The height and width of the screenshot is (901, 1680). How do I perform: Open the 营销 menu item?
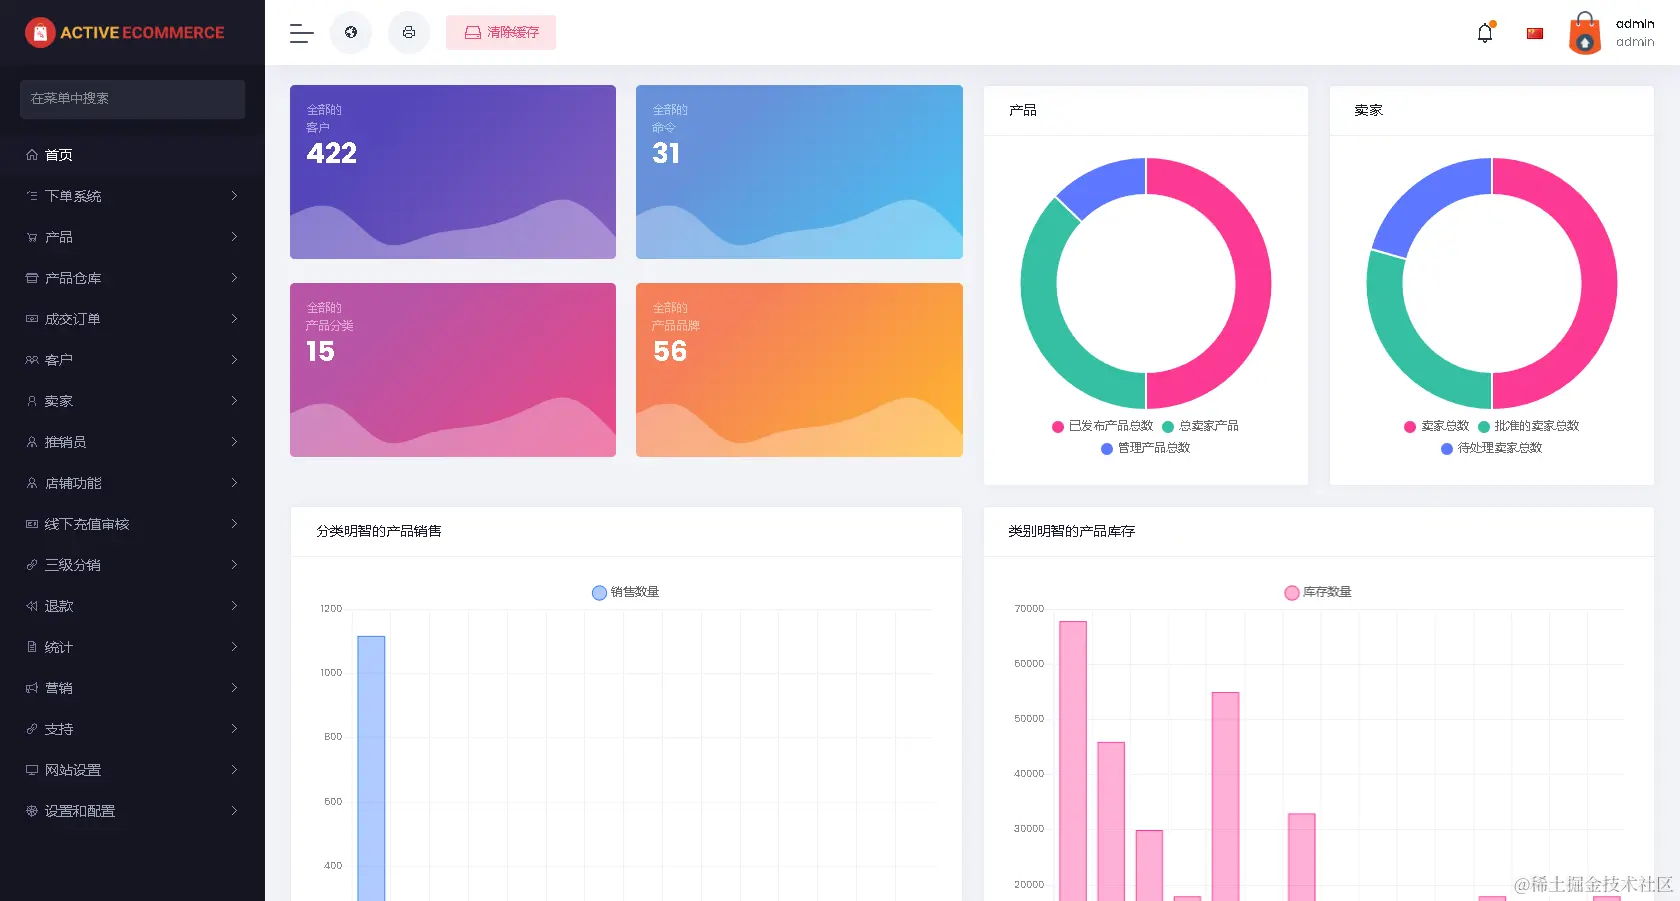(132, 688)
